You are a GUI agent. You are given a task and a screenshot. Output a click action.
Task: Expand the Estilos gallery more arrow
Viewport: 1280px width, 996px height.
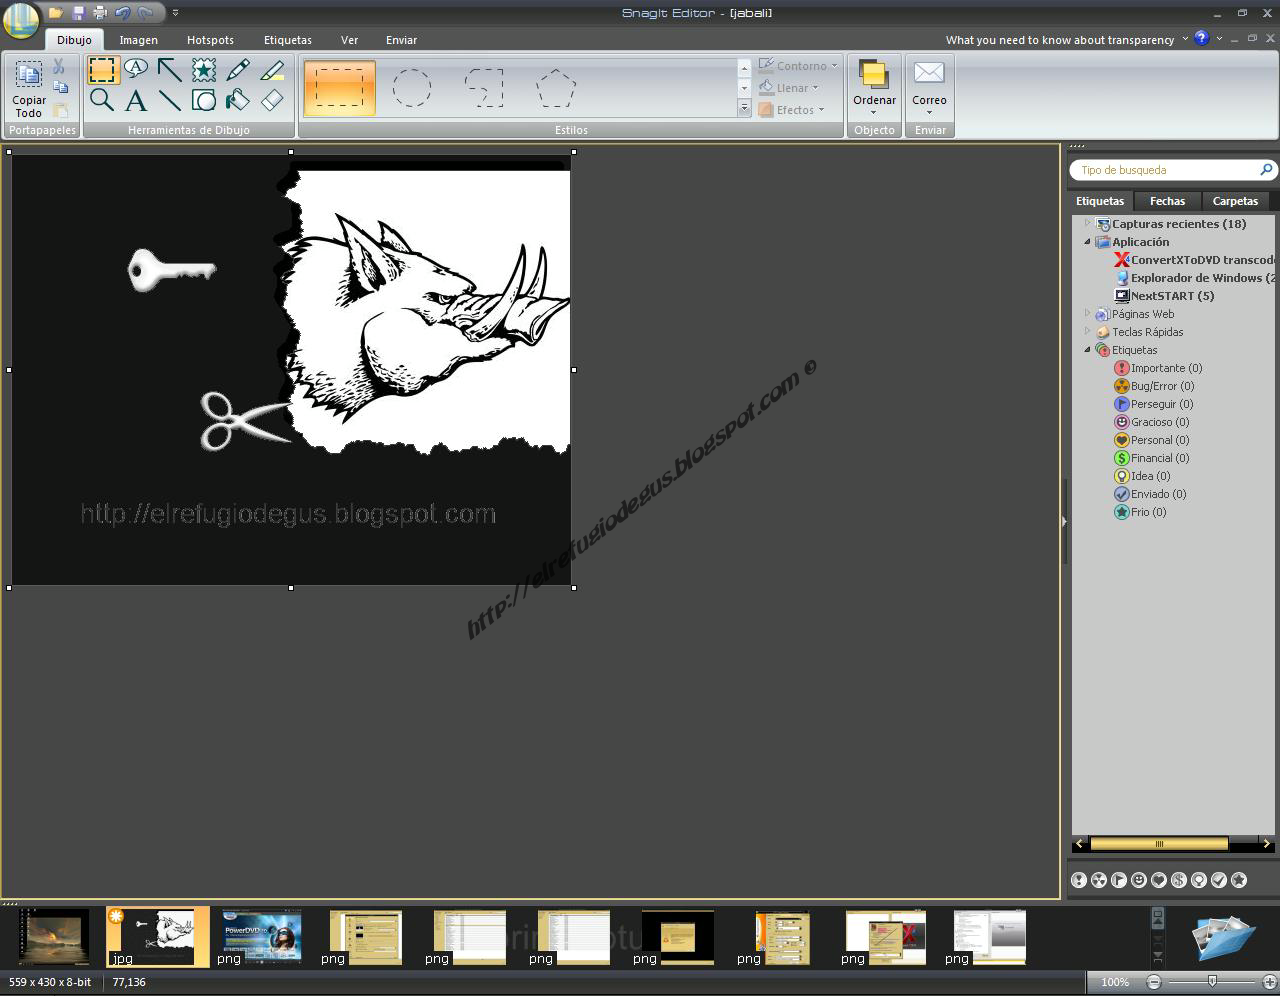744,109
